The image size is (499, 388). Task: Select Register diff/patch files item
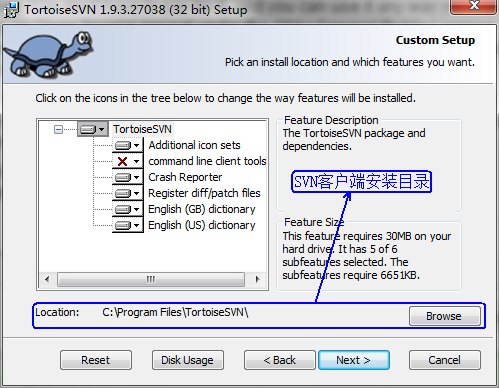pos(204,193)
